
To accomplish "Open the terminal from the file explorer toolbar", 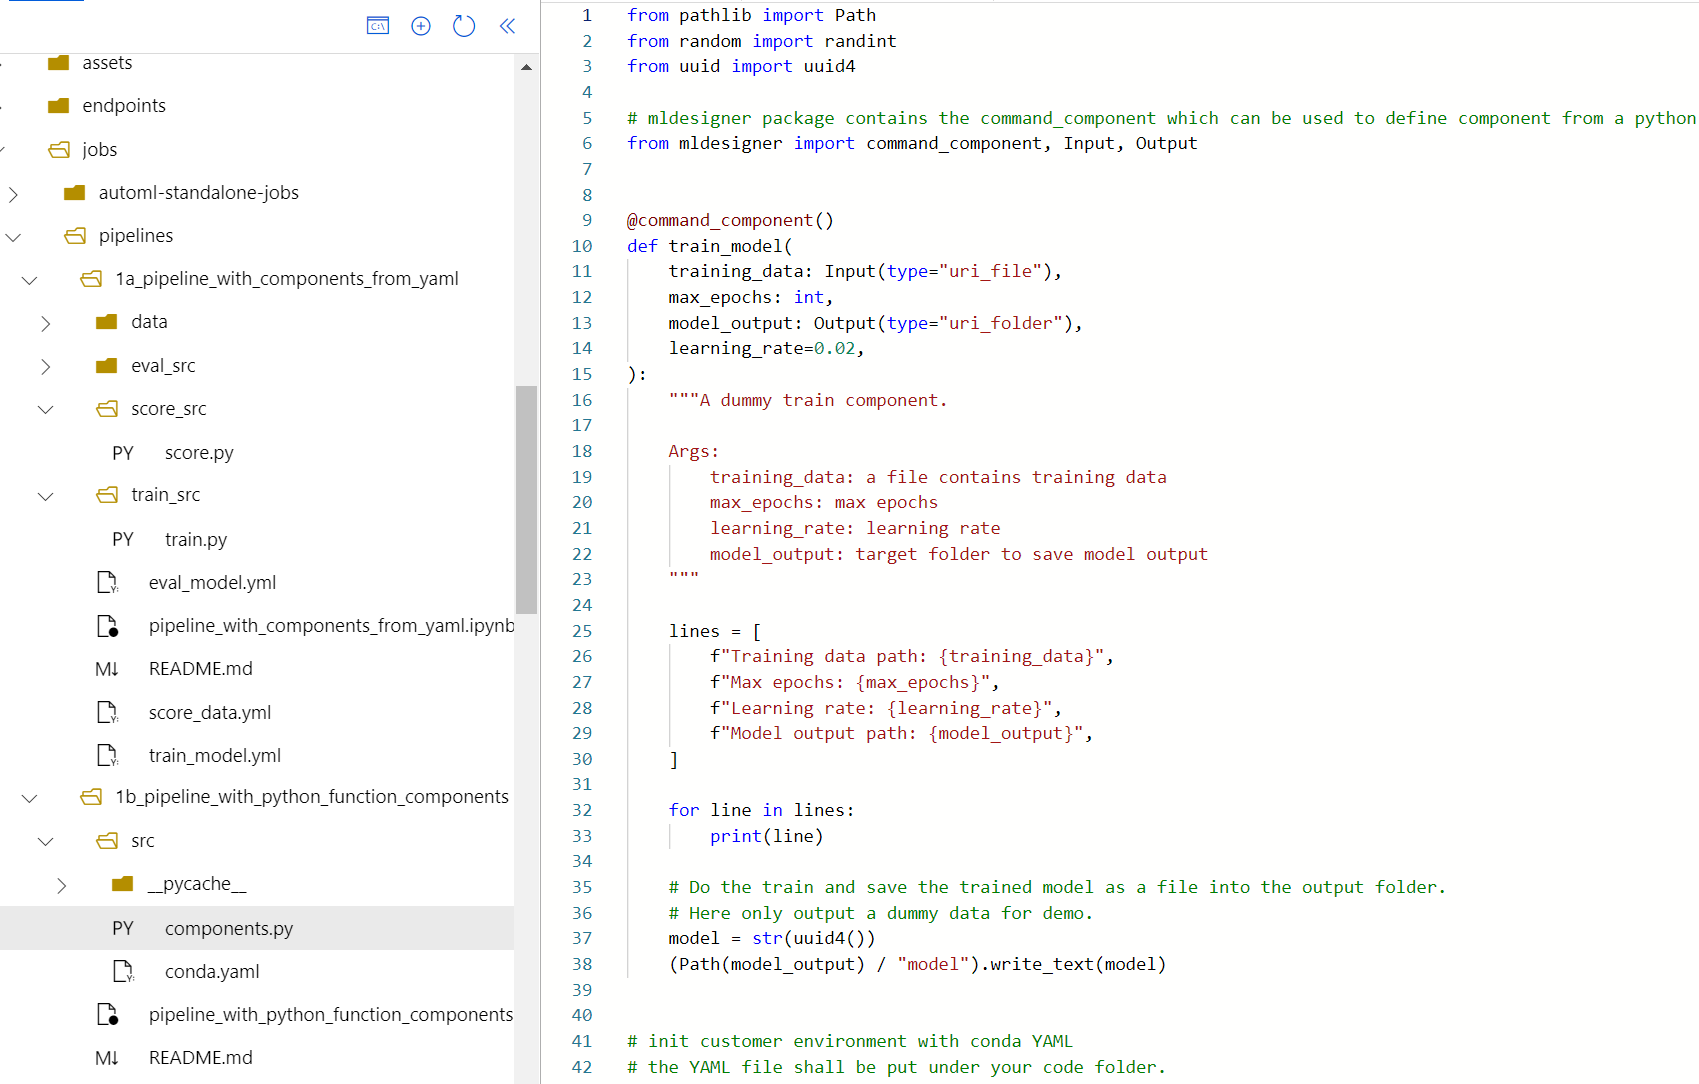I will [x=378, y=26].
